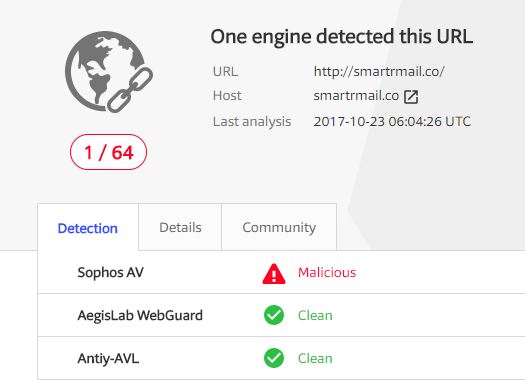Image resolution: width=525 pixels, height=380 pixels.
Task: Click the smartrmail.co host name
Action: click(356, 96)
